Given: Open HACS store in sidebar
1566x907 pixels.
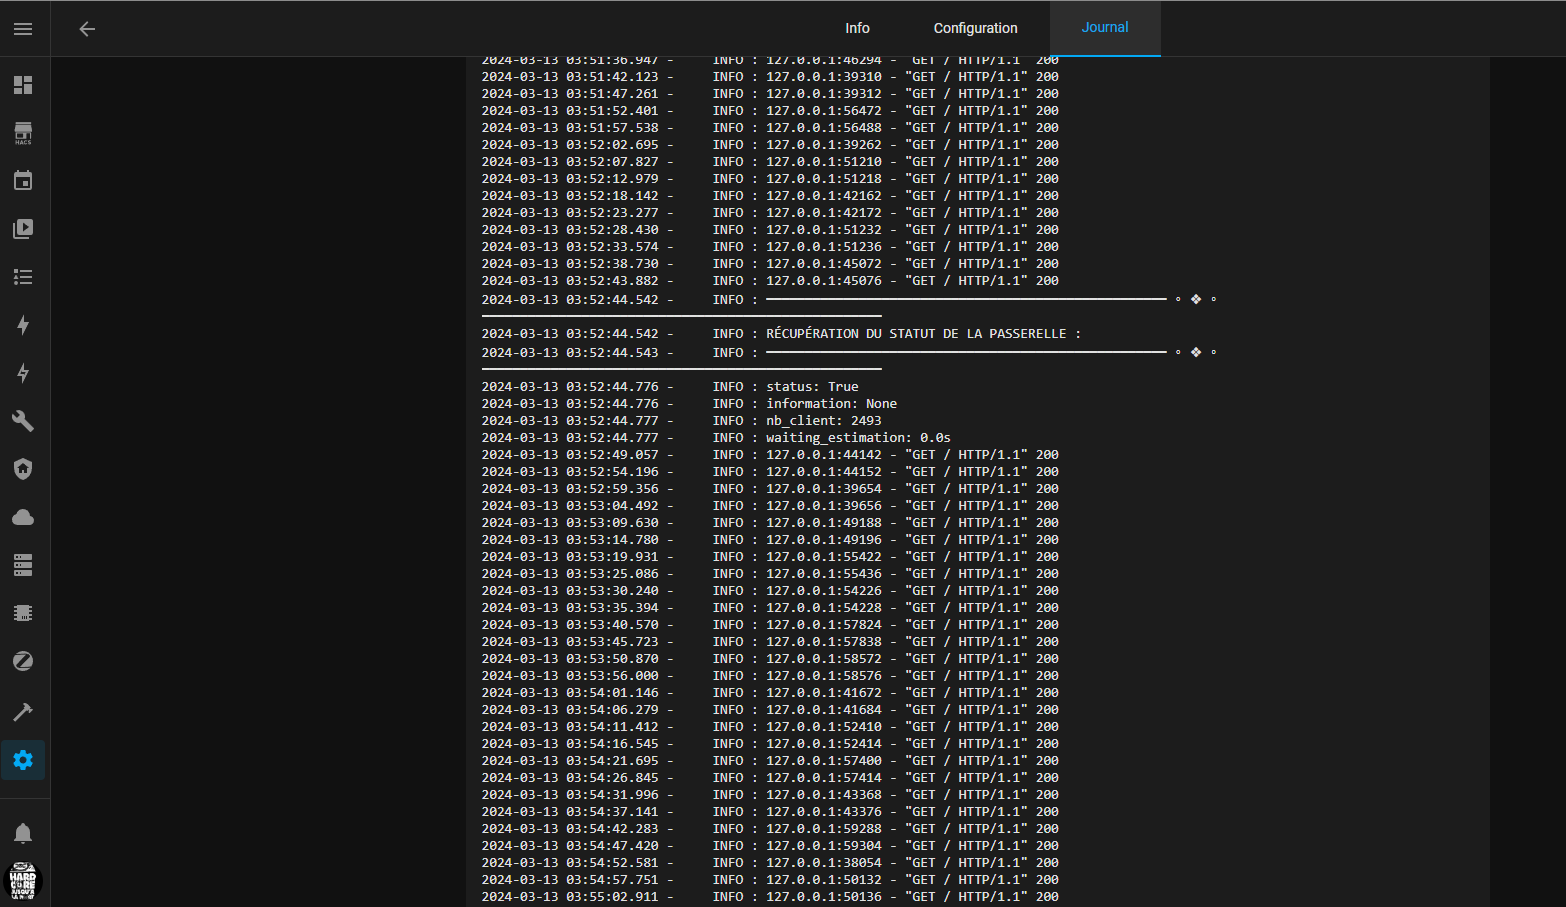Looking at the screenshot, I should click(x=23, y=133).
